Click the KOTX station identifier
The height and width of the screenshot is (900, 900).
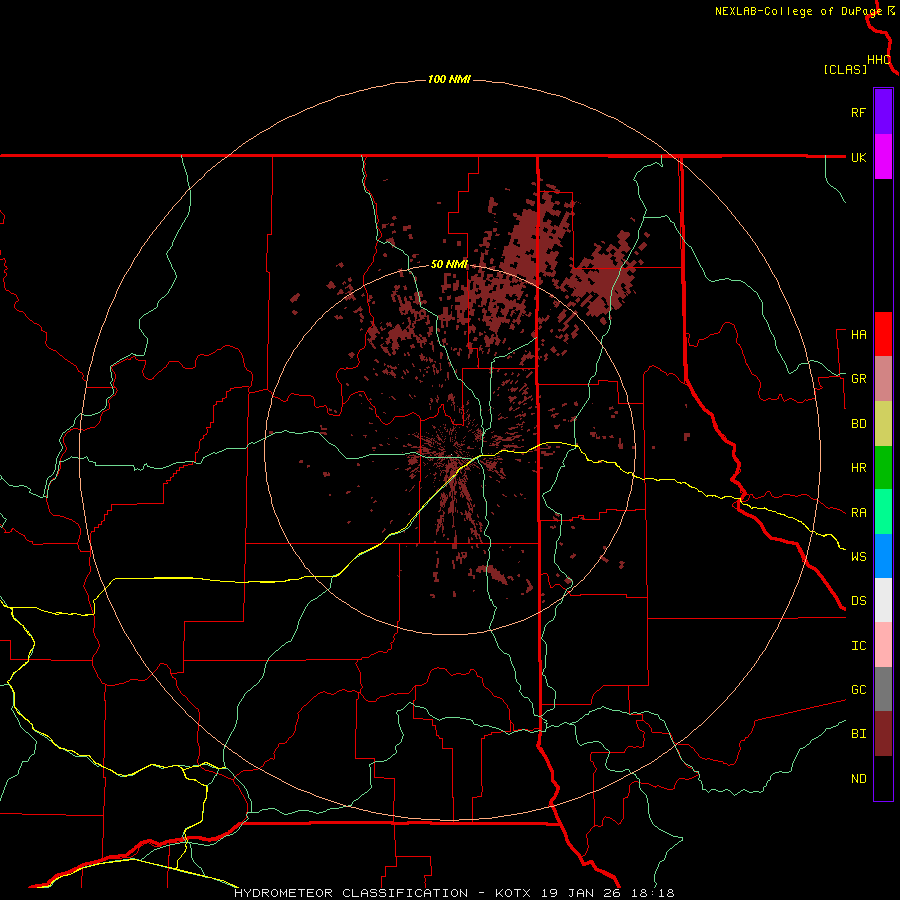point(513,893)
